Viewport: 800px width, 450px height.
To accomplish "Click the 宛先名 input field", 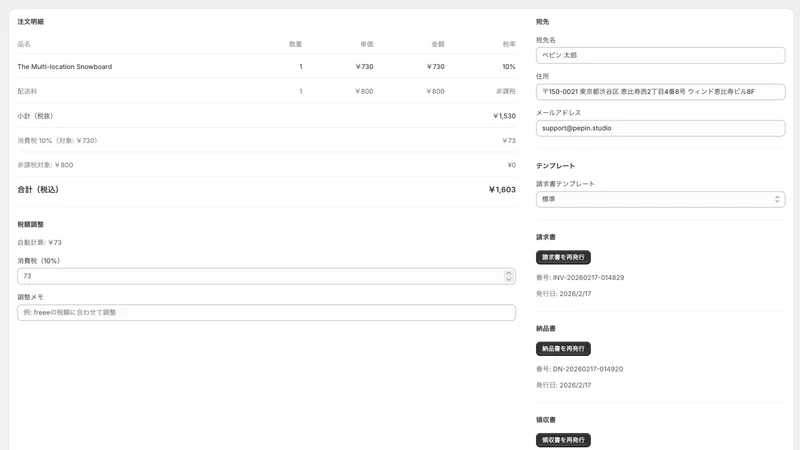I will pyautogui.click(x=660, y=55).
